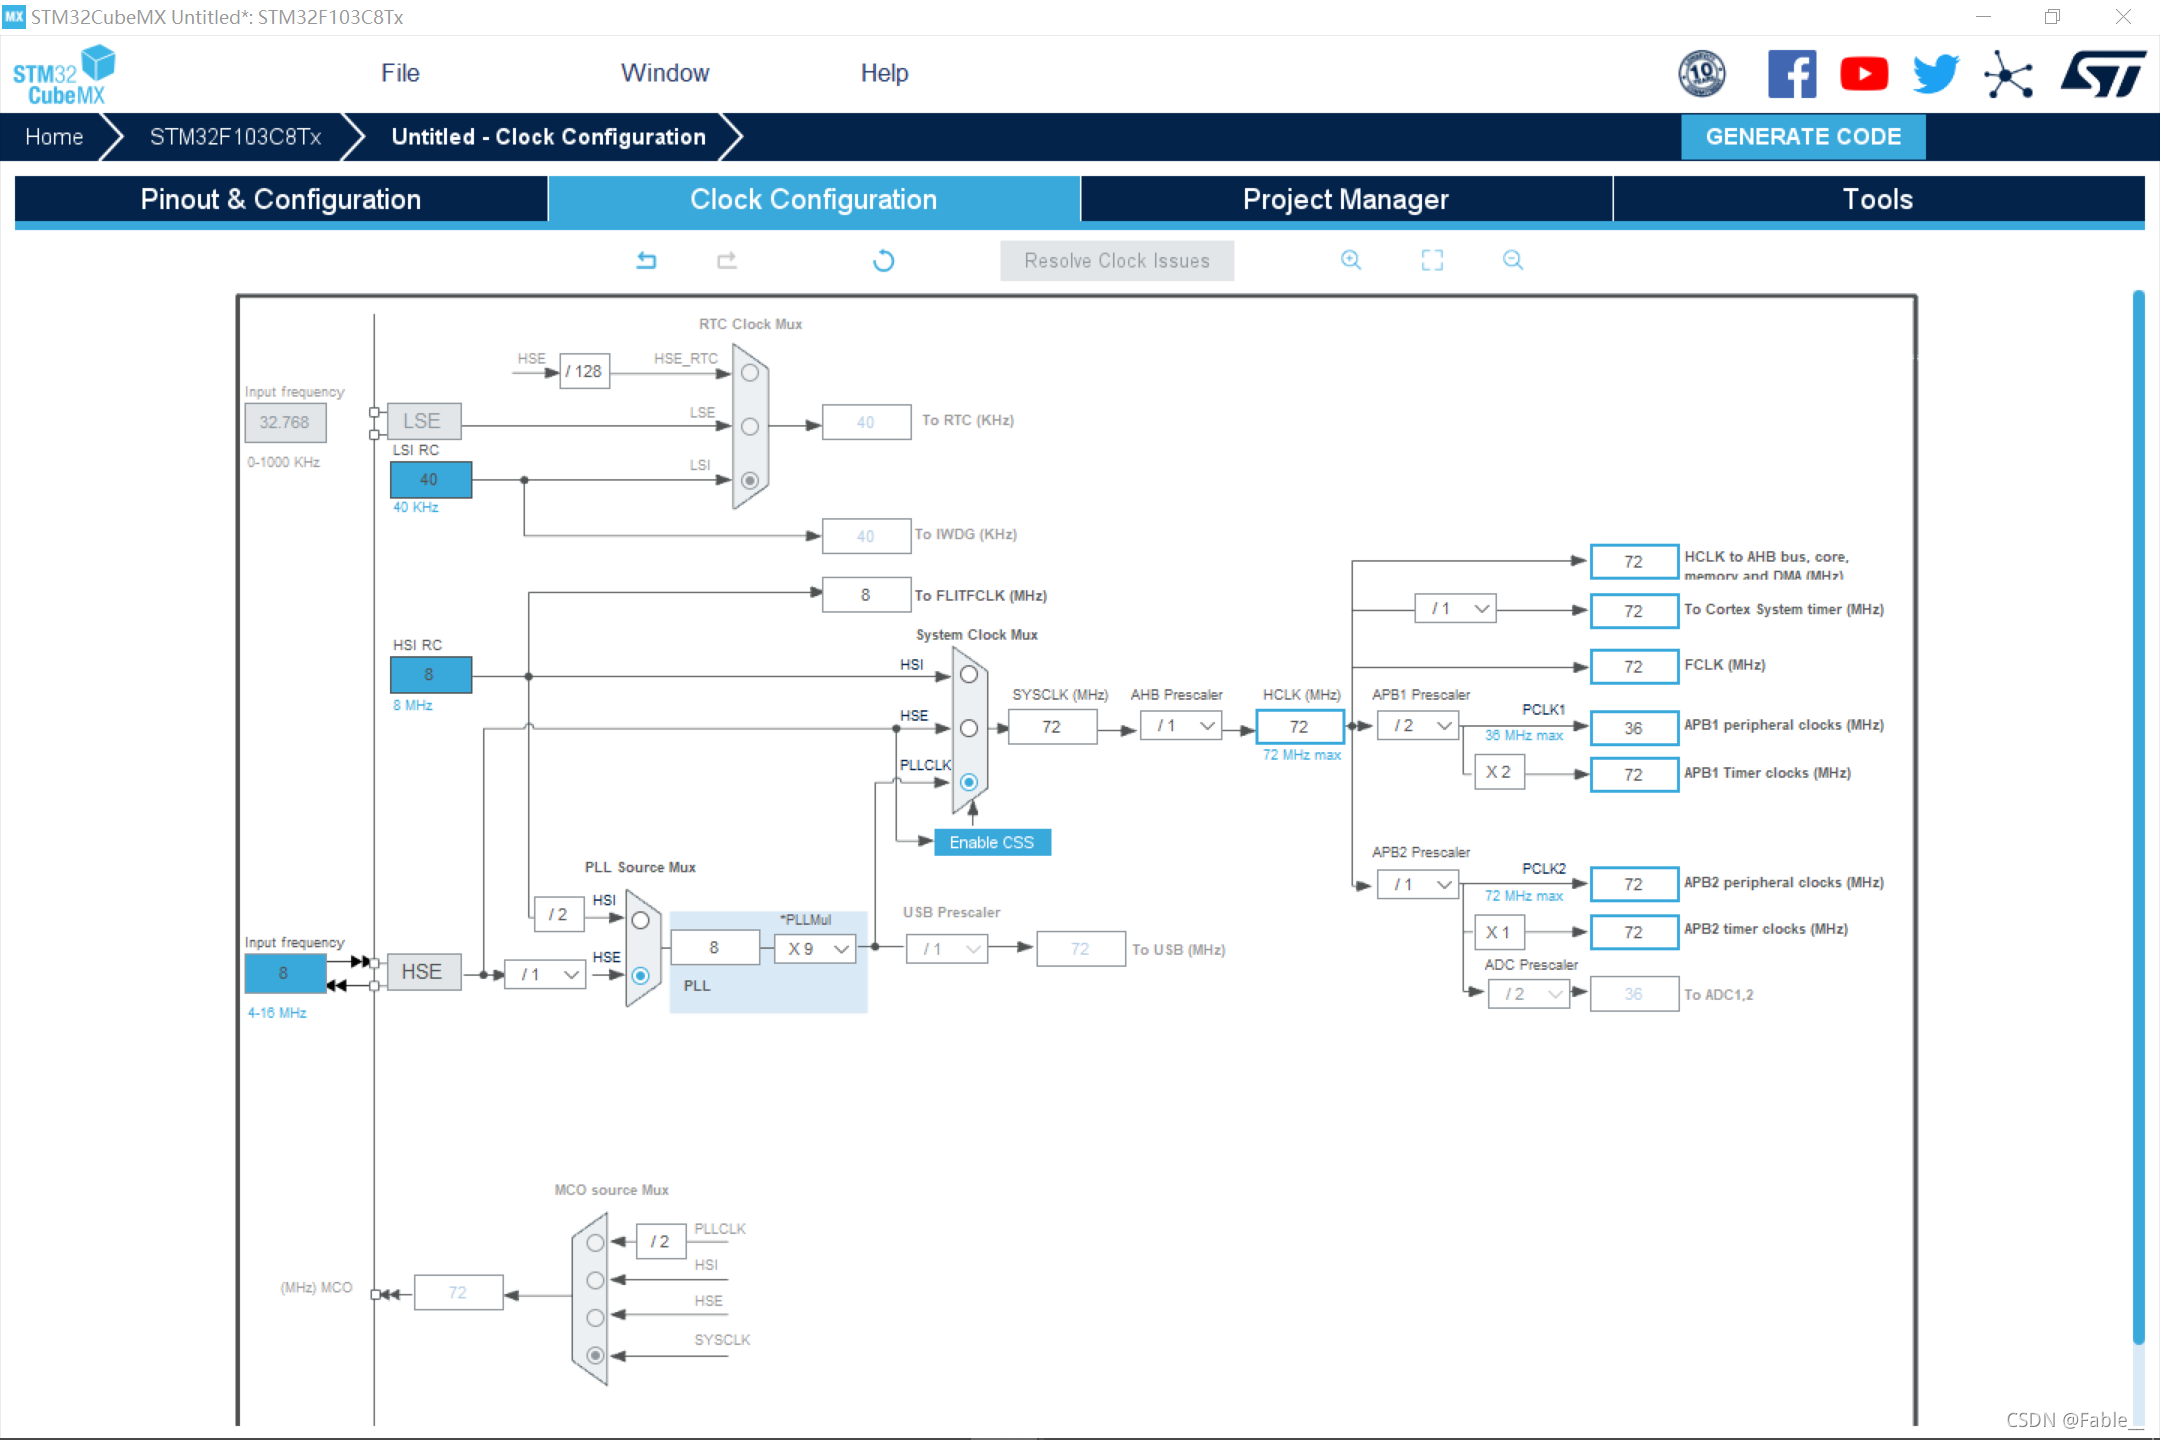2160x1440 pixels.
Task: Click the SYSCLK (MHz) value box
Action: pyautogui.click(x=1052, y=727)
